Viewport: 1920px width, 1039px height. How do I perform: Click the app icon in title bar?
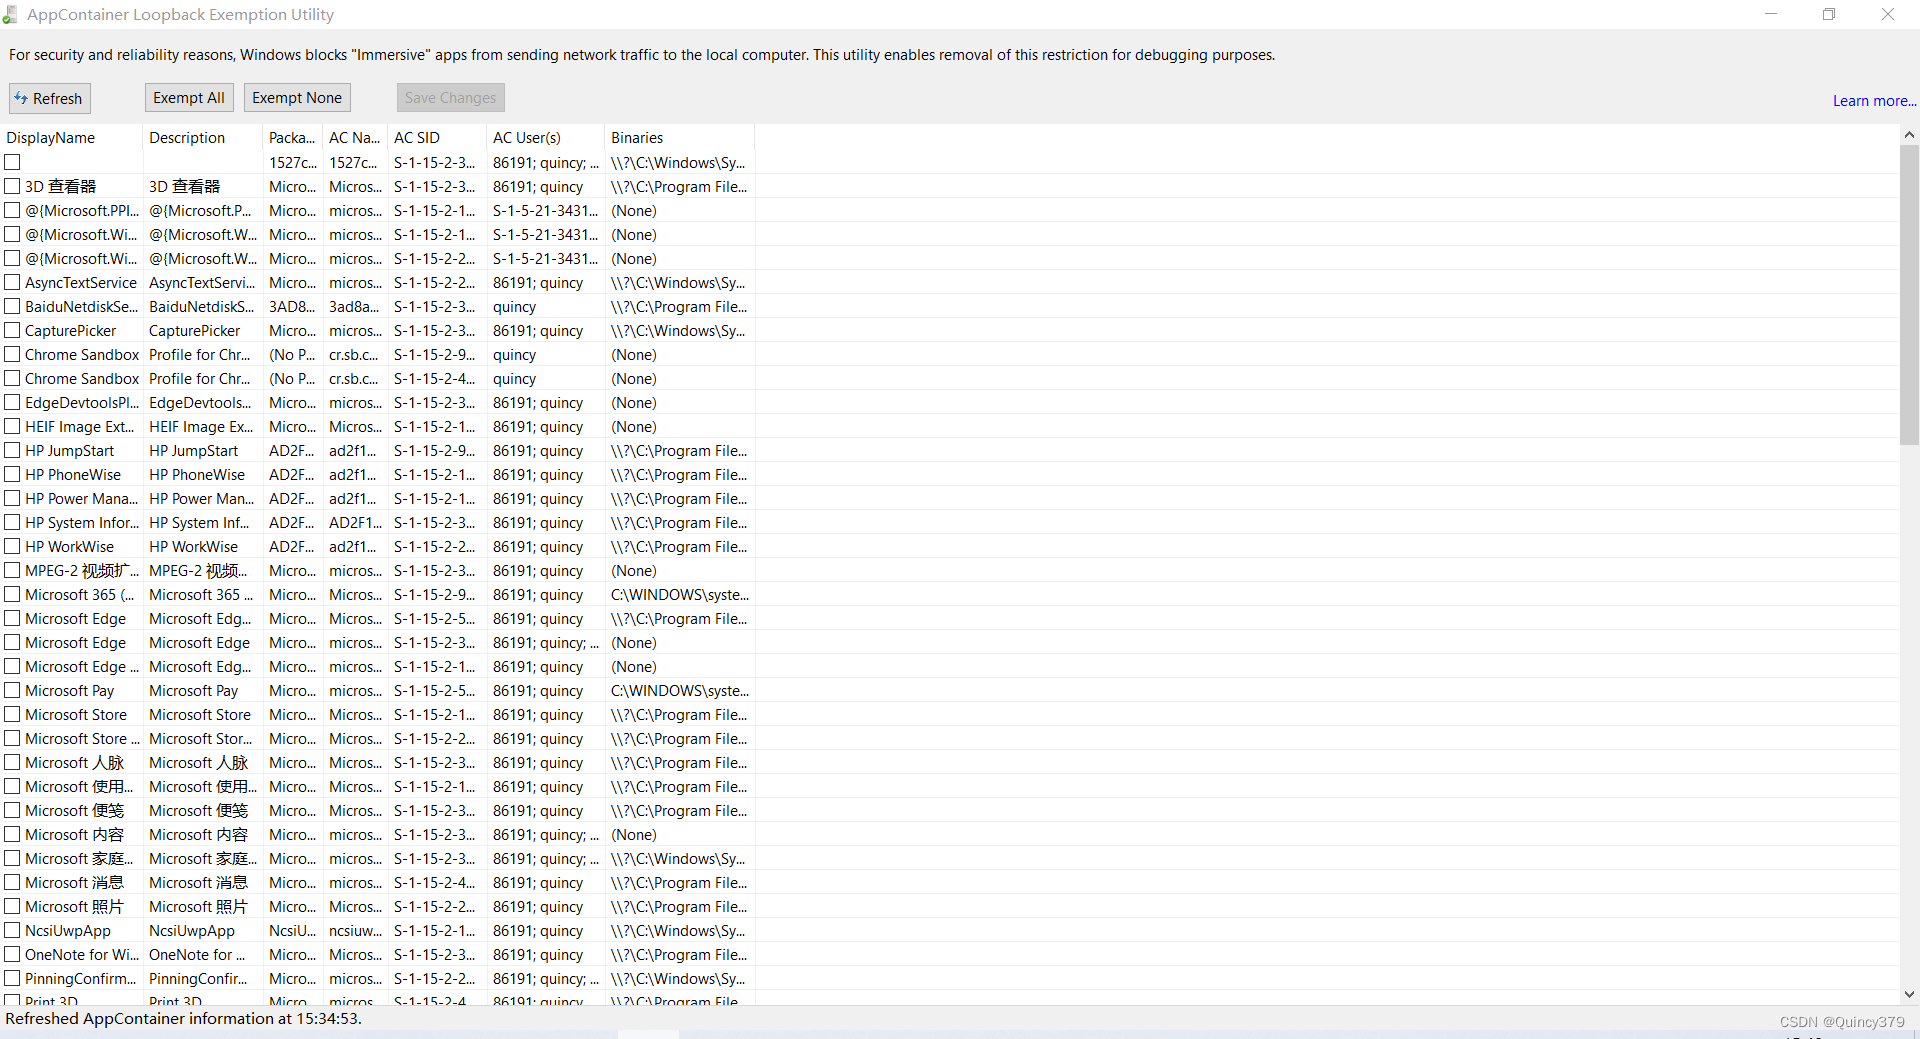[x=10, y=15]
